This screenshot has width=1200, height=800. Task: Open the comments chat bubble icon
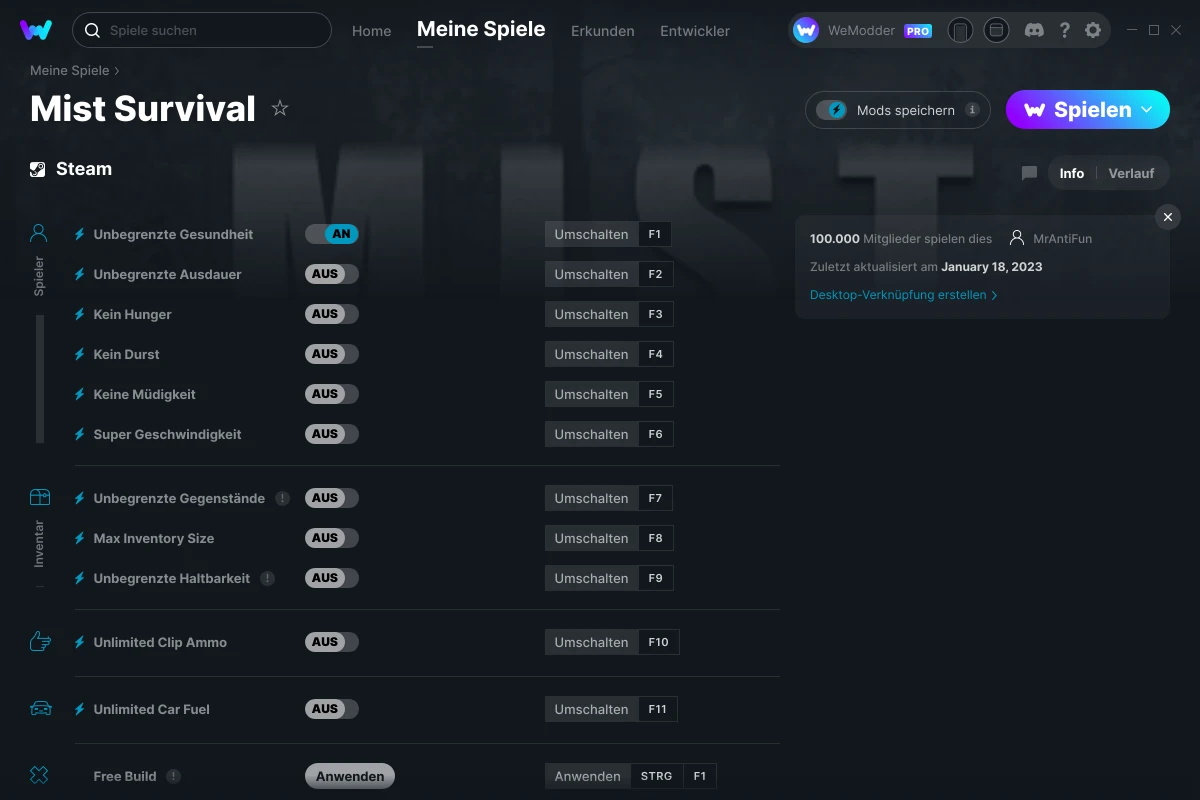tap(1029, 173)
